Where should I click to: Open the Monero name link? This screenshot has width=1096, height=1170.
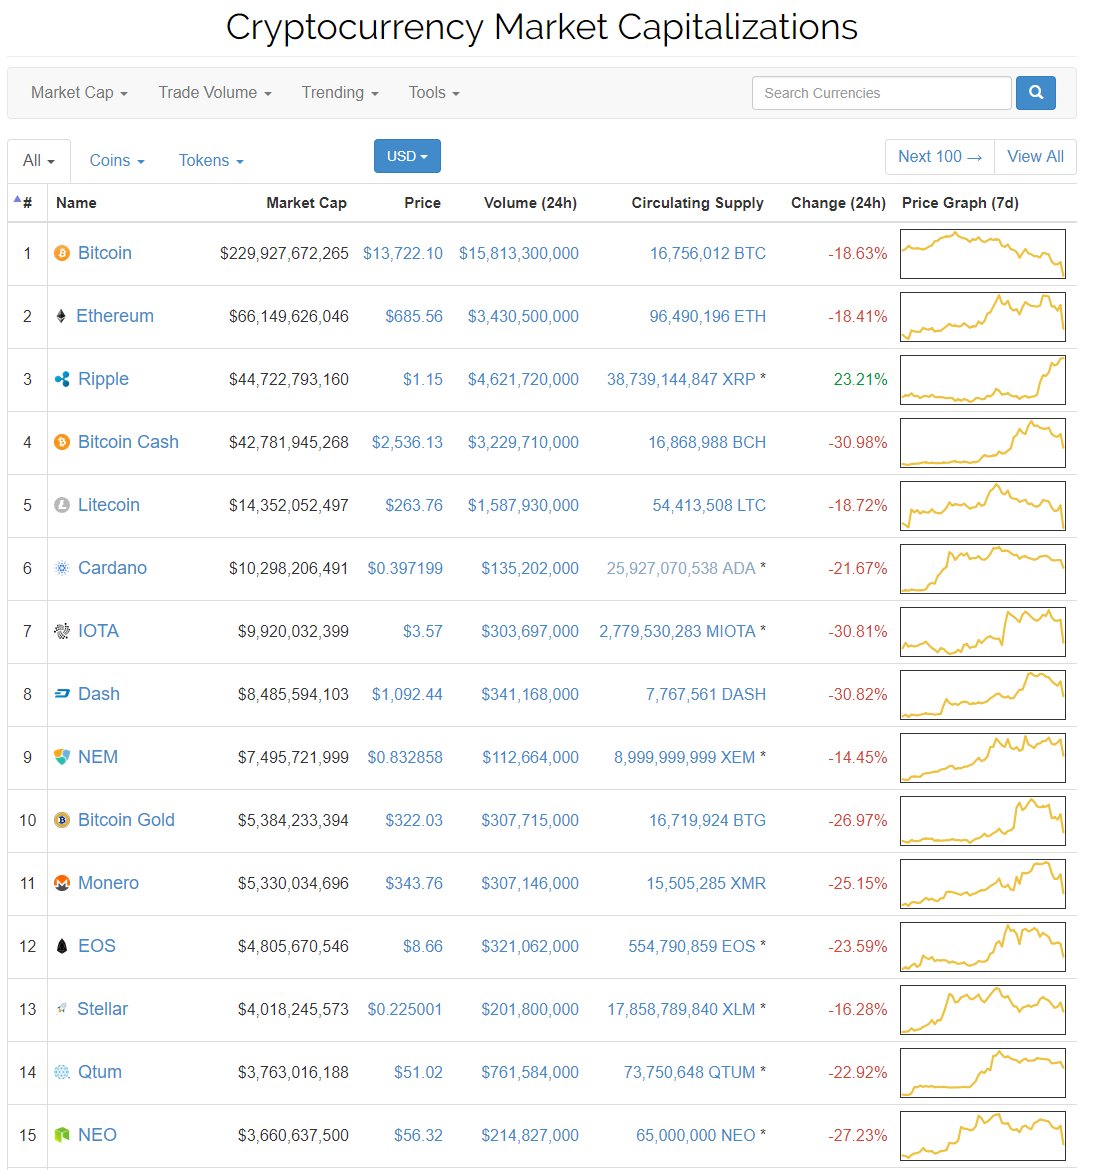coord(109,883)
